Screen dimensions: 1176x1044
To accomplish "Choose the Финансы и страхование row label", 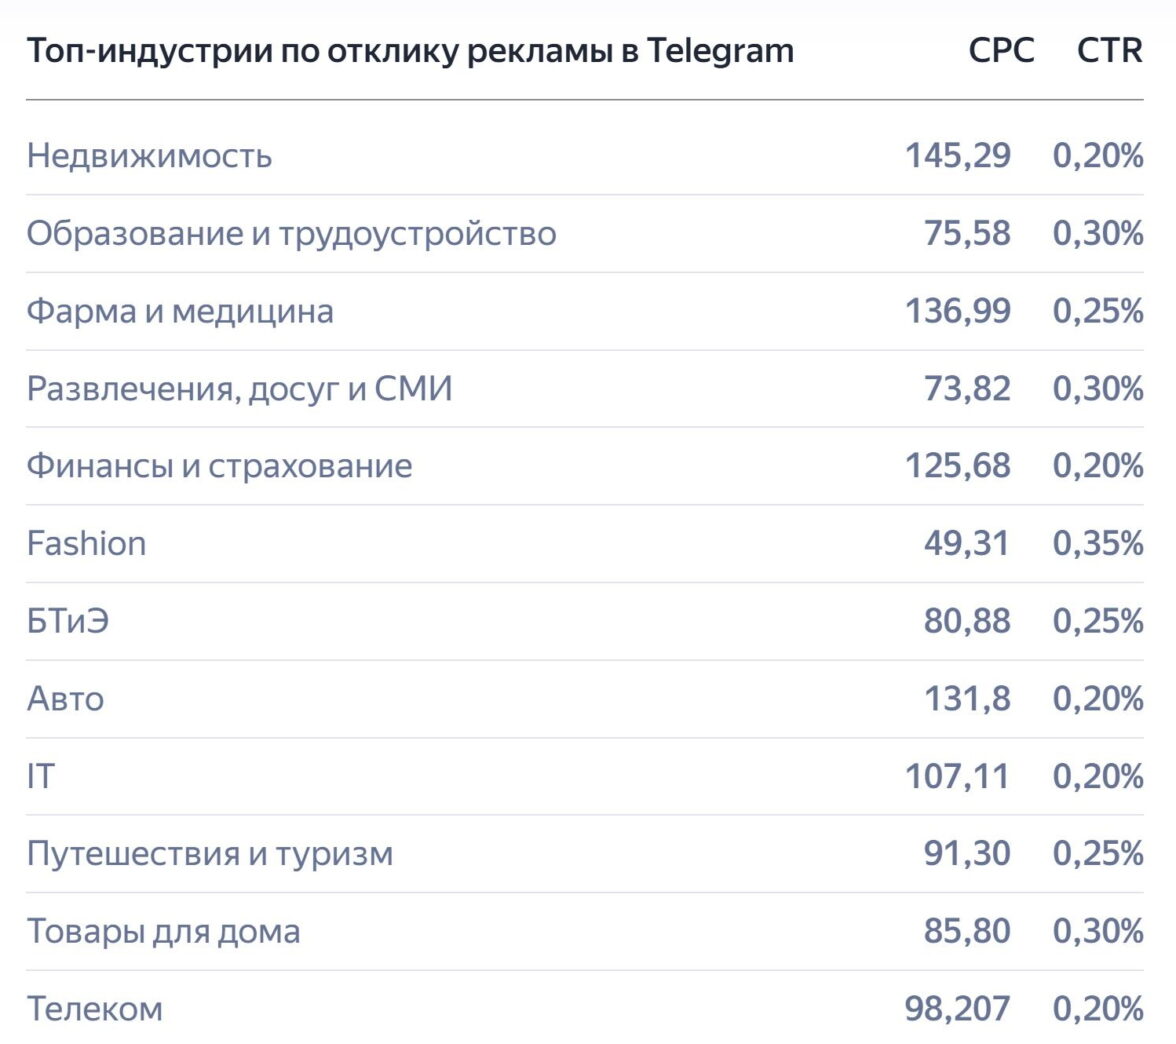I will (x=219, y=466).
